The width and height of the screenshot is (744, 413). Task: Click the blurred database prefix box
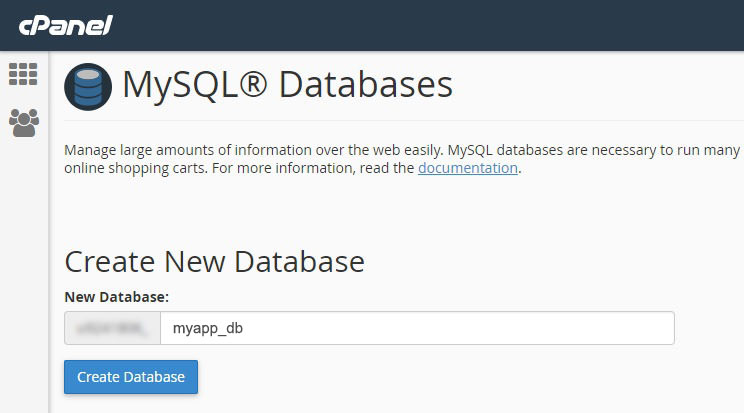112,328
